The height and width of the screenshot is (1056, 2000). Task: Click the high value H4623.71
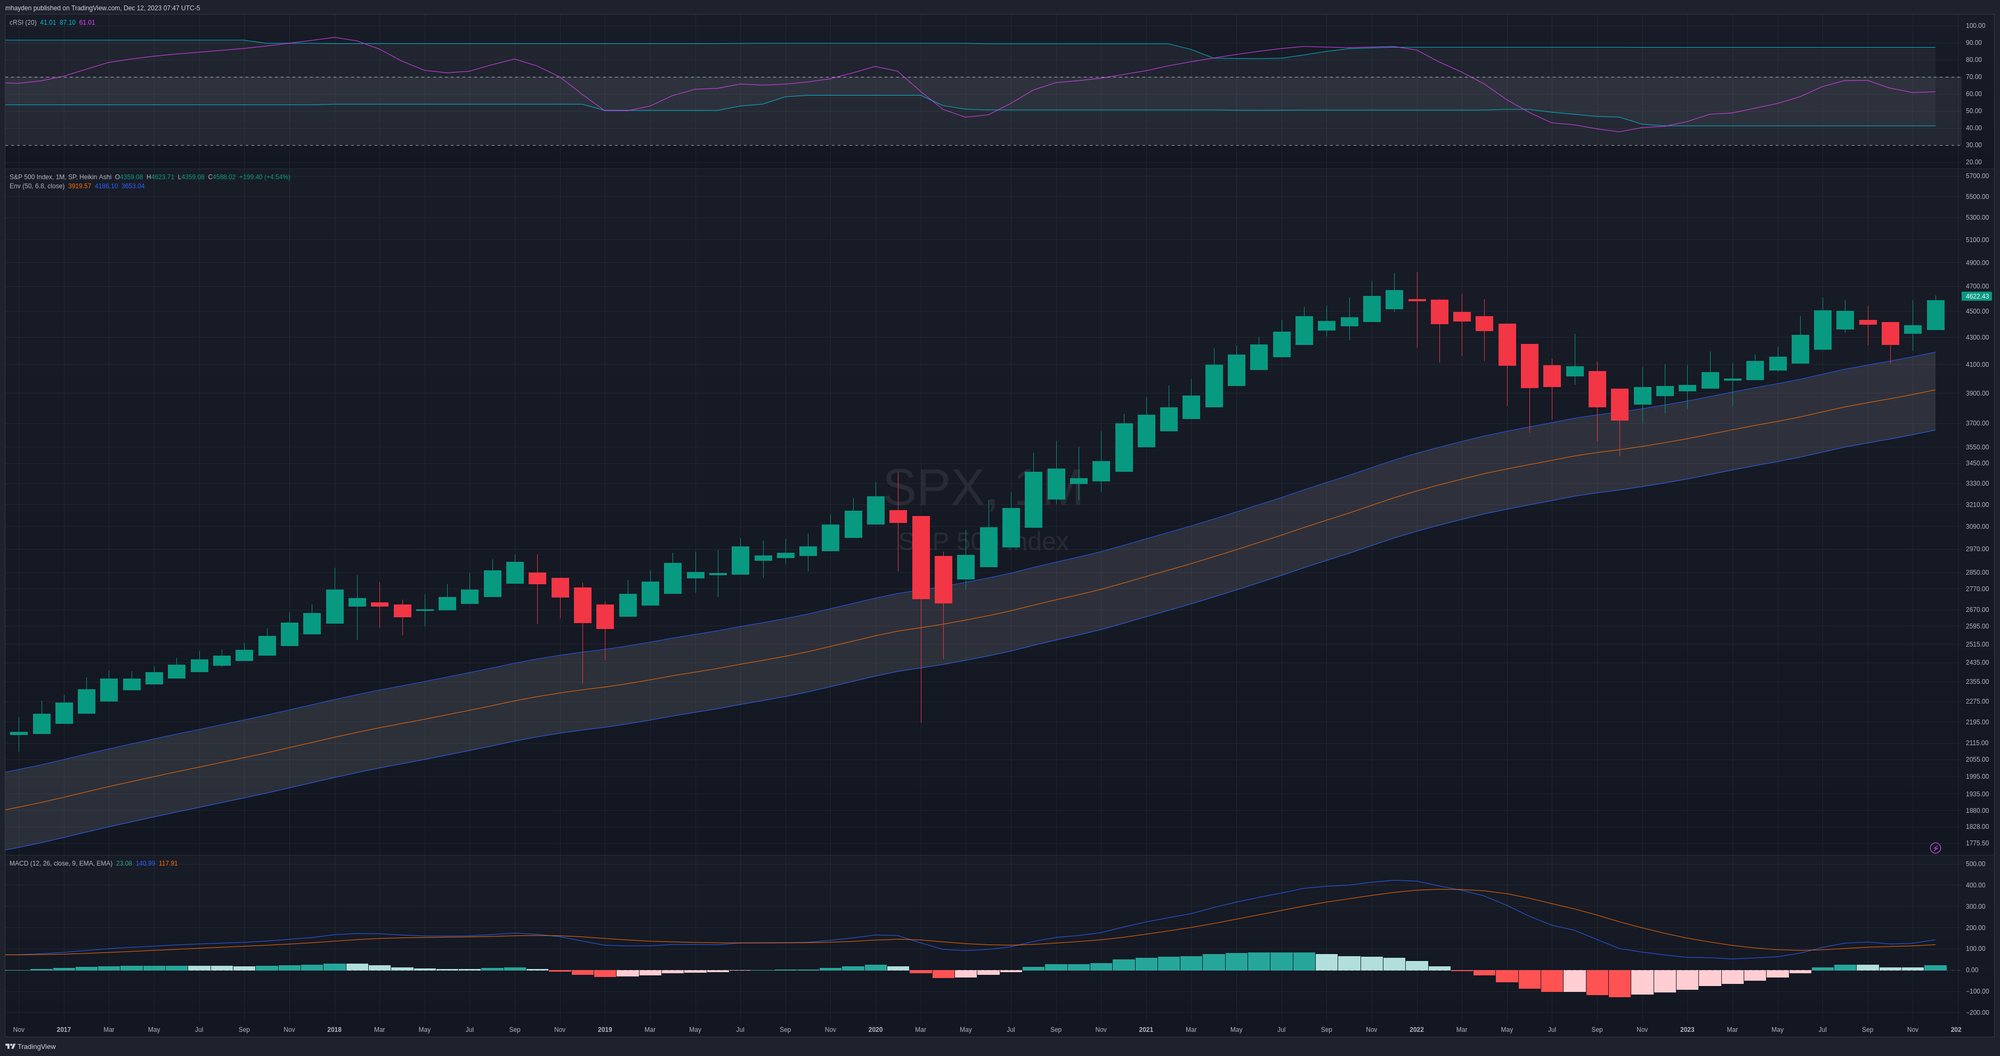160,177
